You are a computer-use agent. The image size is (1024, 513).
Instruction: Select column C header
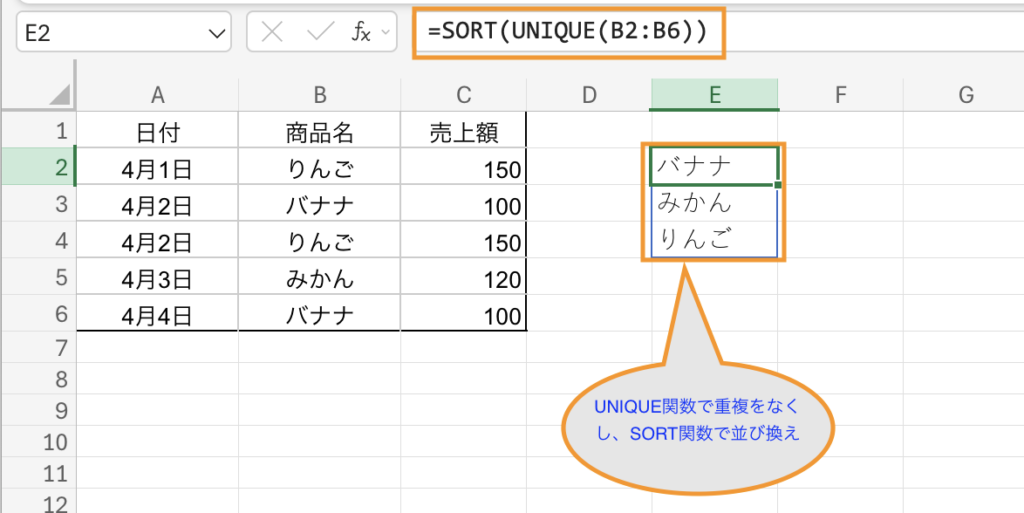tap(463, 95)
